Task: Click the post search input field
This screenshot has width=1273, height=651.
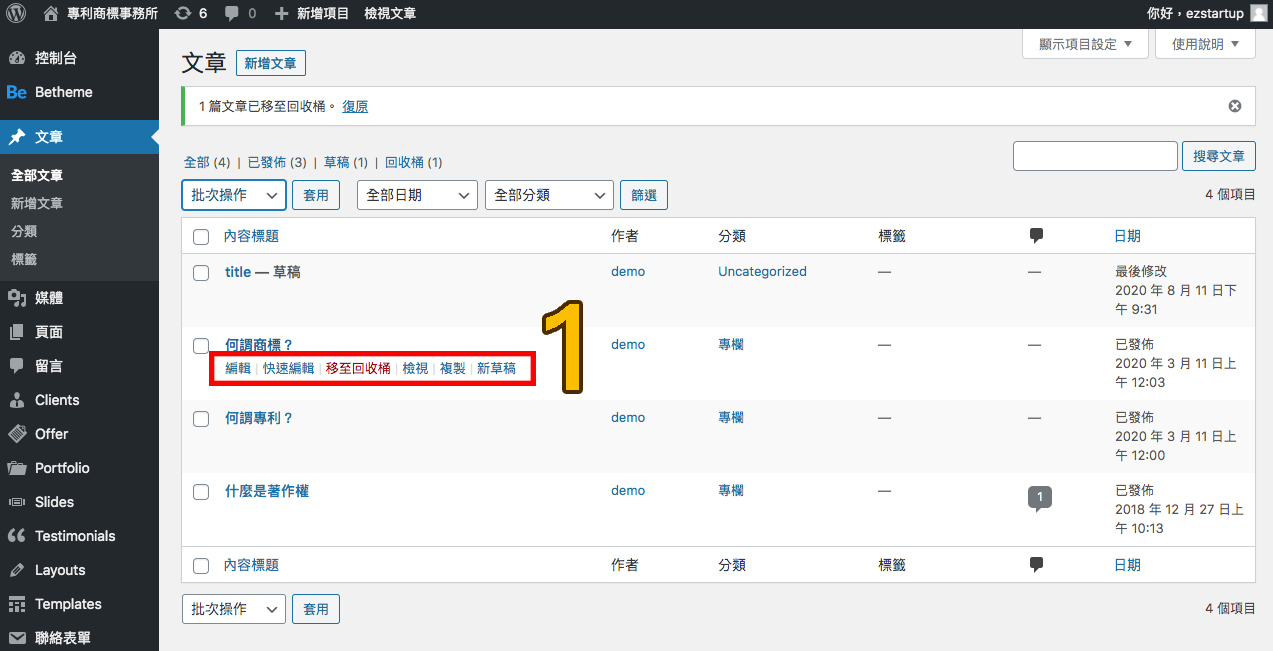Action: coord(1095,156)
